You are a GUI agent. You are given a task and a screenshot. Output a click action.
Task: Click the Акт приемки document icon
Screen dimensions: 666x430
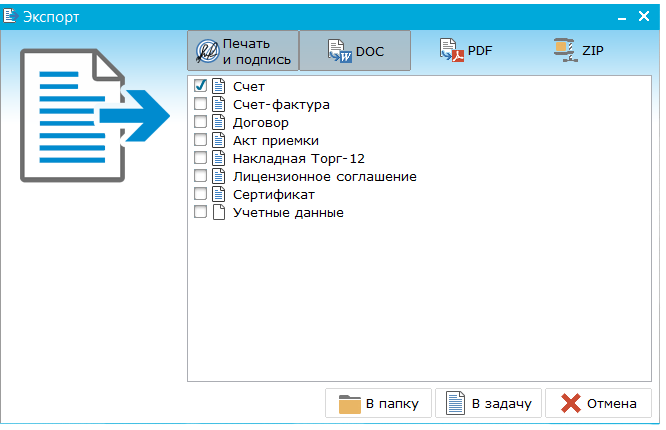(x=219, y=140)
